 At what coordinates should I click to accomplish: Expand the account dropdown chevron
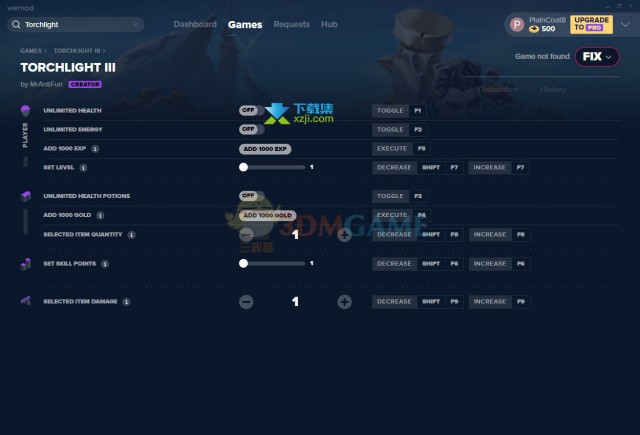(625, 24)
